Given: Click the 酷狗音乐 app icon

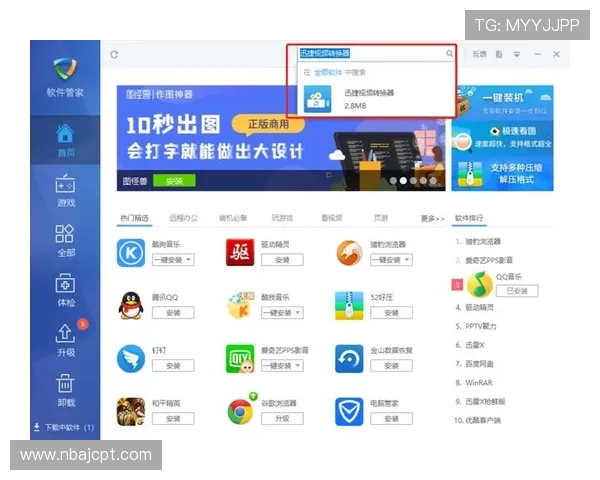Looking at the screenshot, I should [131, 253].
